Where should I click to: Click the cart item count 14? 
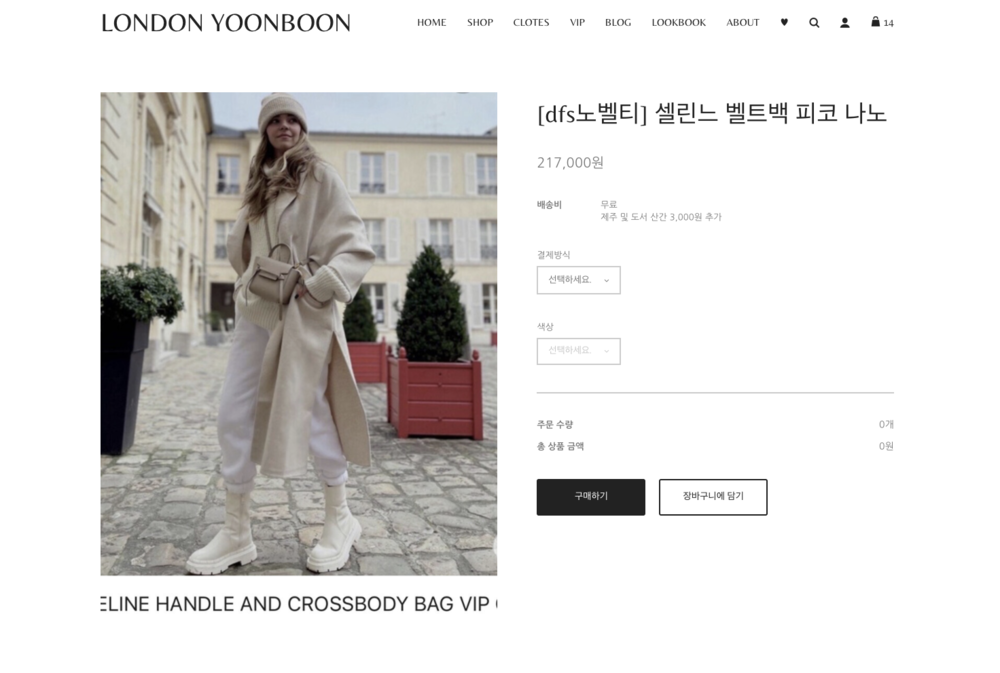[x=888, y=23]
